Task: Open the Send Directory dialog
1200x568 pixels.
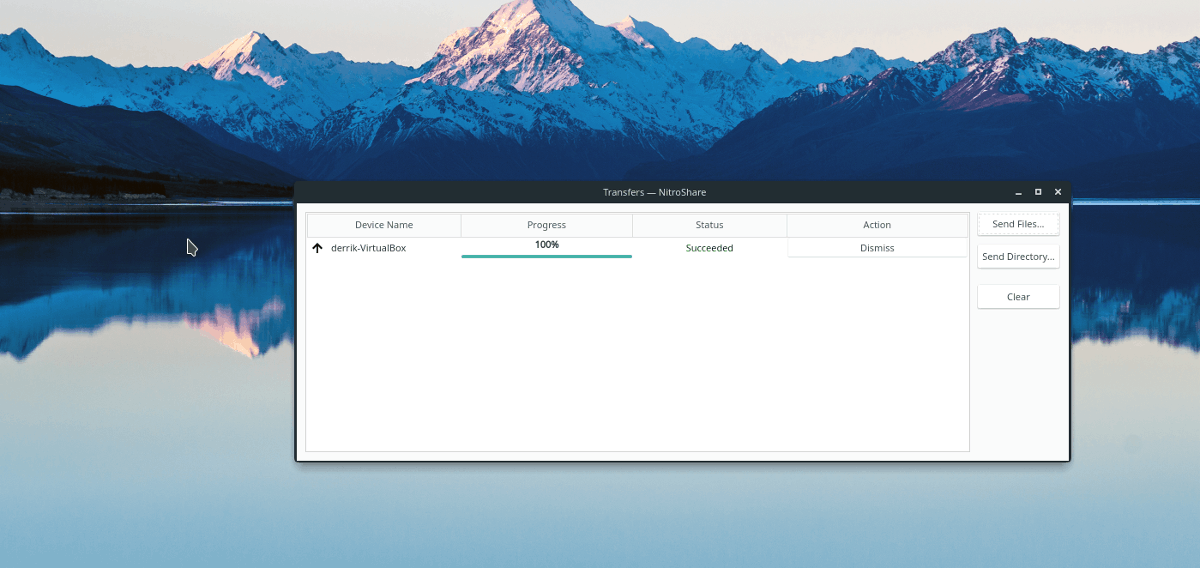Action: coord(1018,257)
